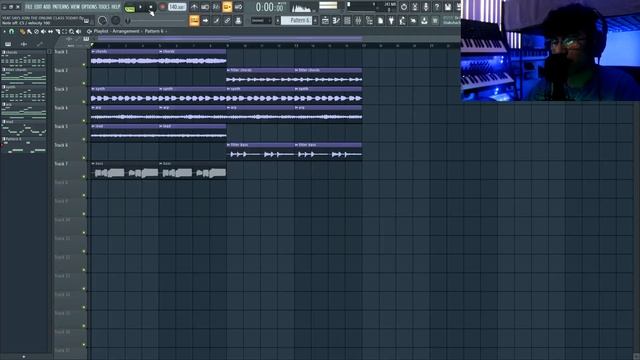
Task: Mute Track 7 using its green dot
Action: [84, 176]
